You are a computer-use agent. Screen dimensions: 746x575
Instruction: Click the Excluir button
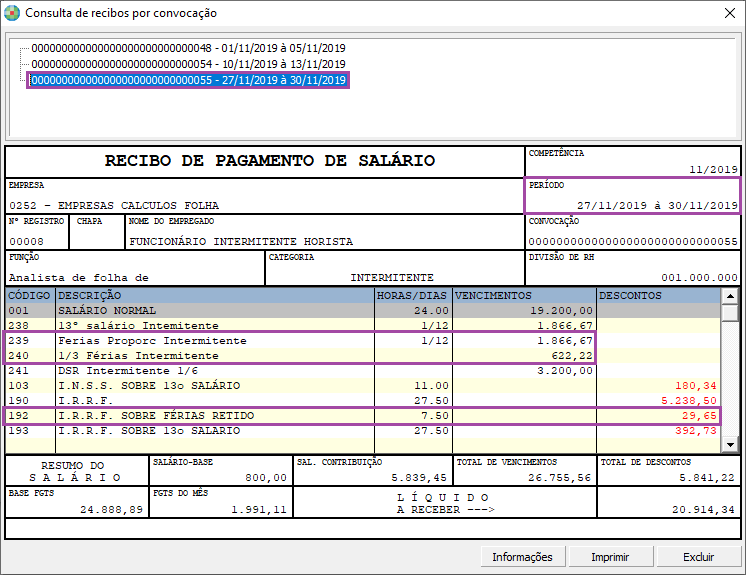(698, 557)
